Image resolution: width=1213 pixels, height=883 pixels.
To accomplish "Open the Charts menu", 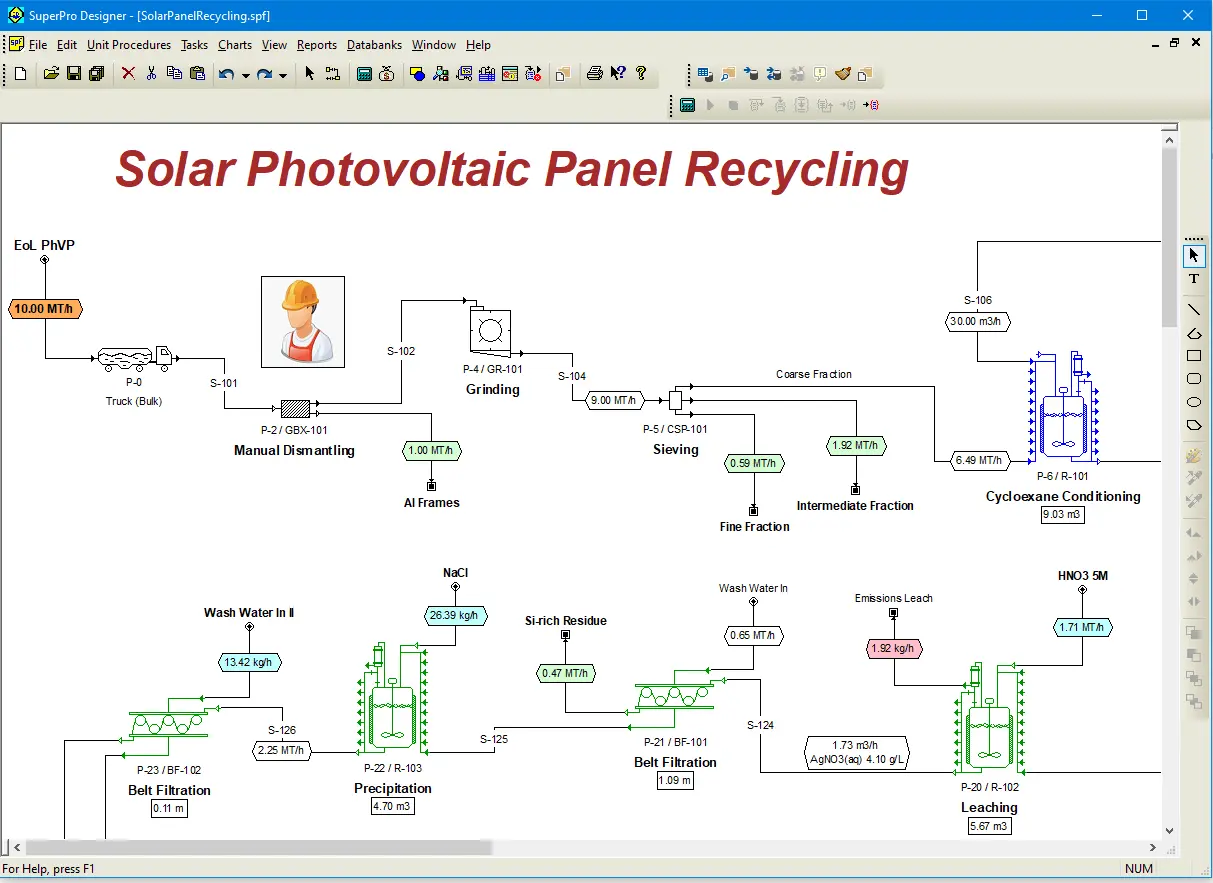I will point(235,45).
